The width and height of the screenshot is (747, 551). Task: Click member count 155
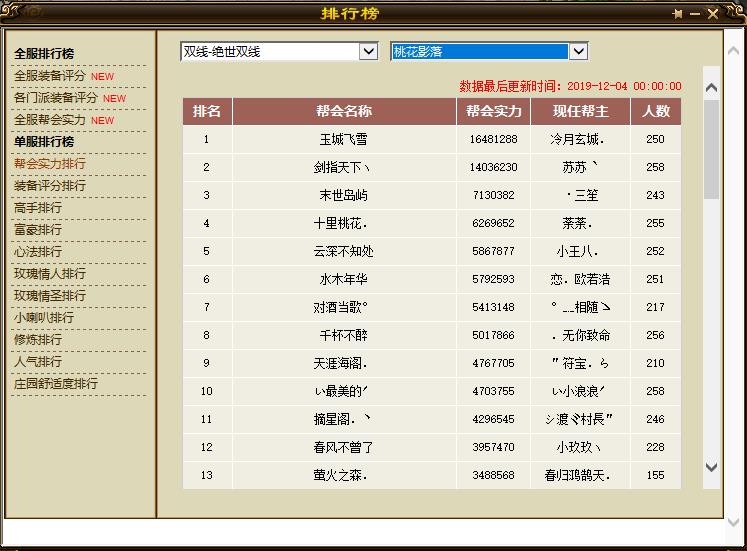click(656, 475)
